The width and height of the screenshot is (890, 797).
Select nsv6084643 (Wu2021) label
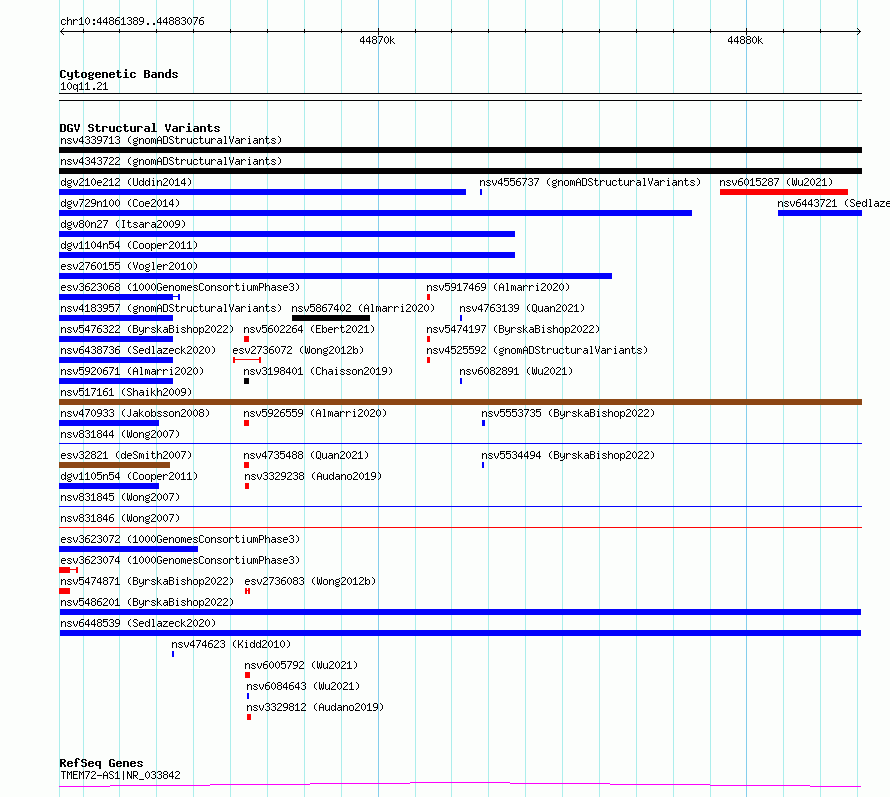[303, 686]
